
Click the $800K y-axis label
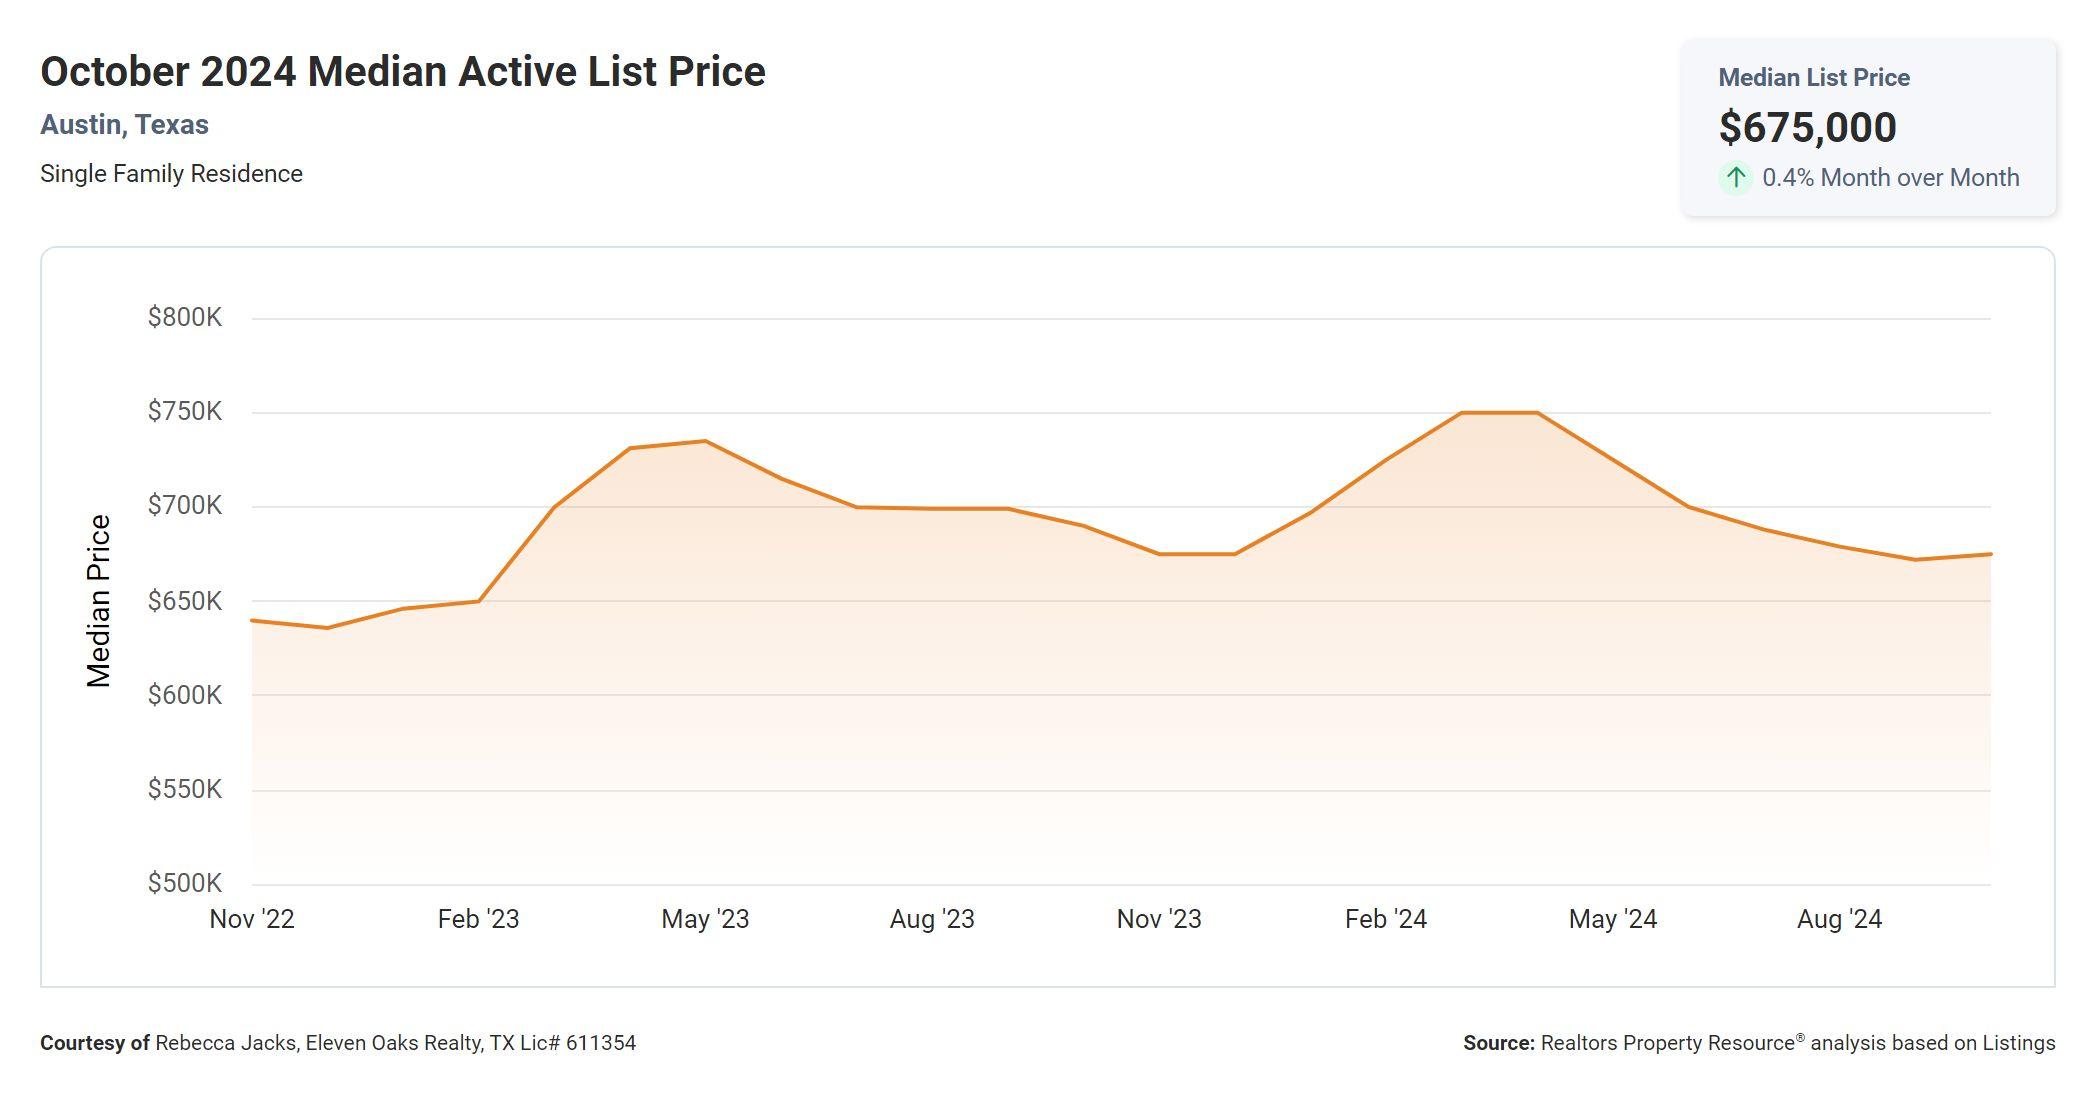tap(184, 318)
